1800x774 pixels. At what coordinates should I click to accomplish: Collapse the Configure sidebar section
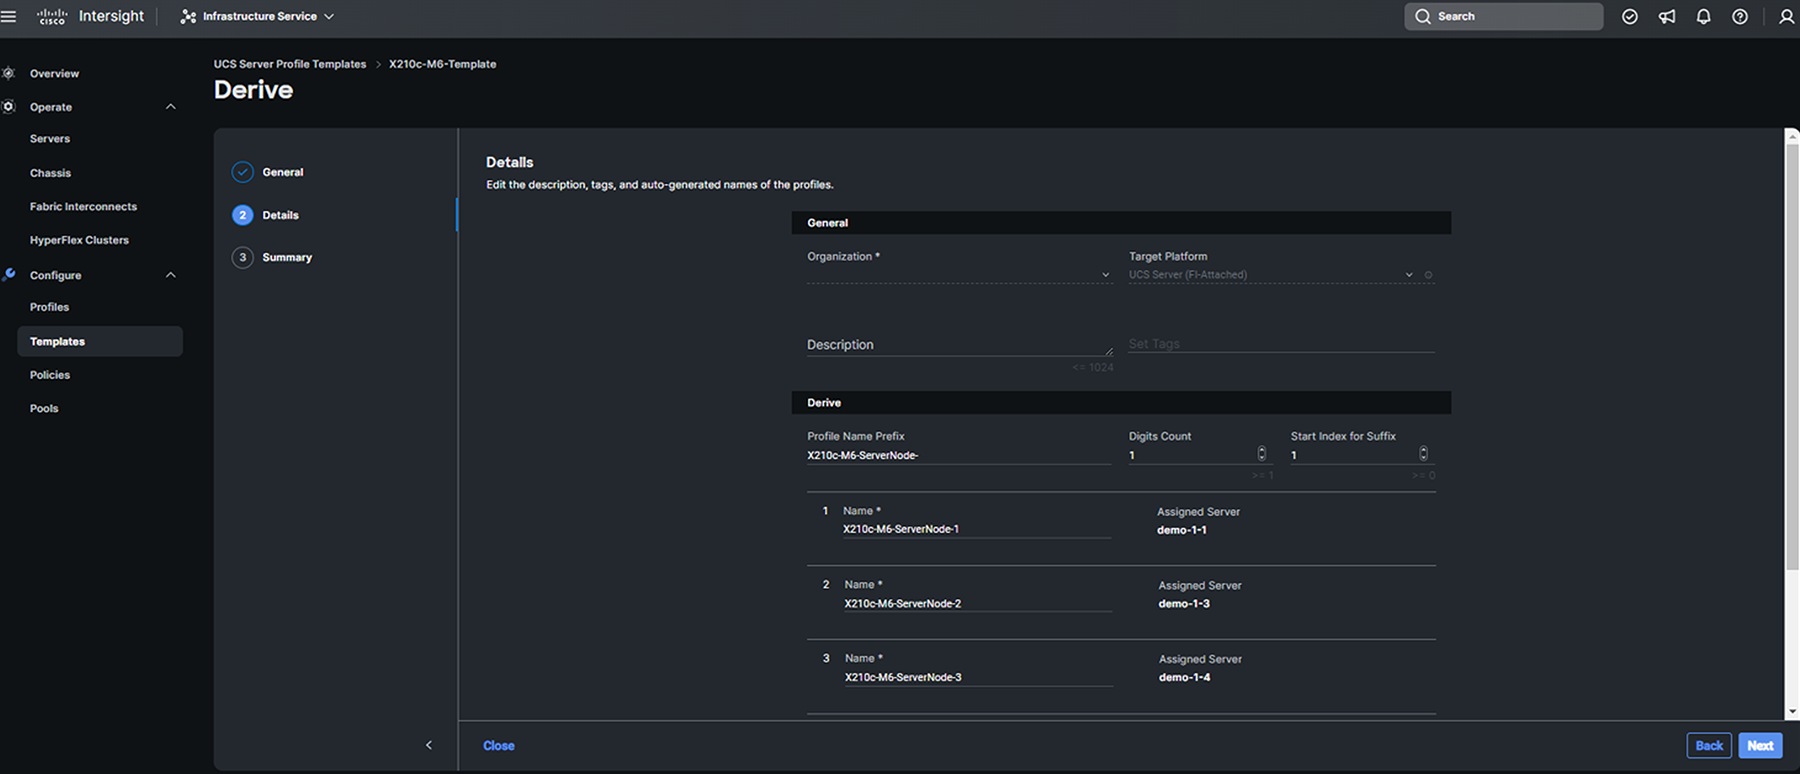[x=170, y=275]
